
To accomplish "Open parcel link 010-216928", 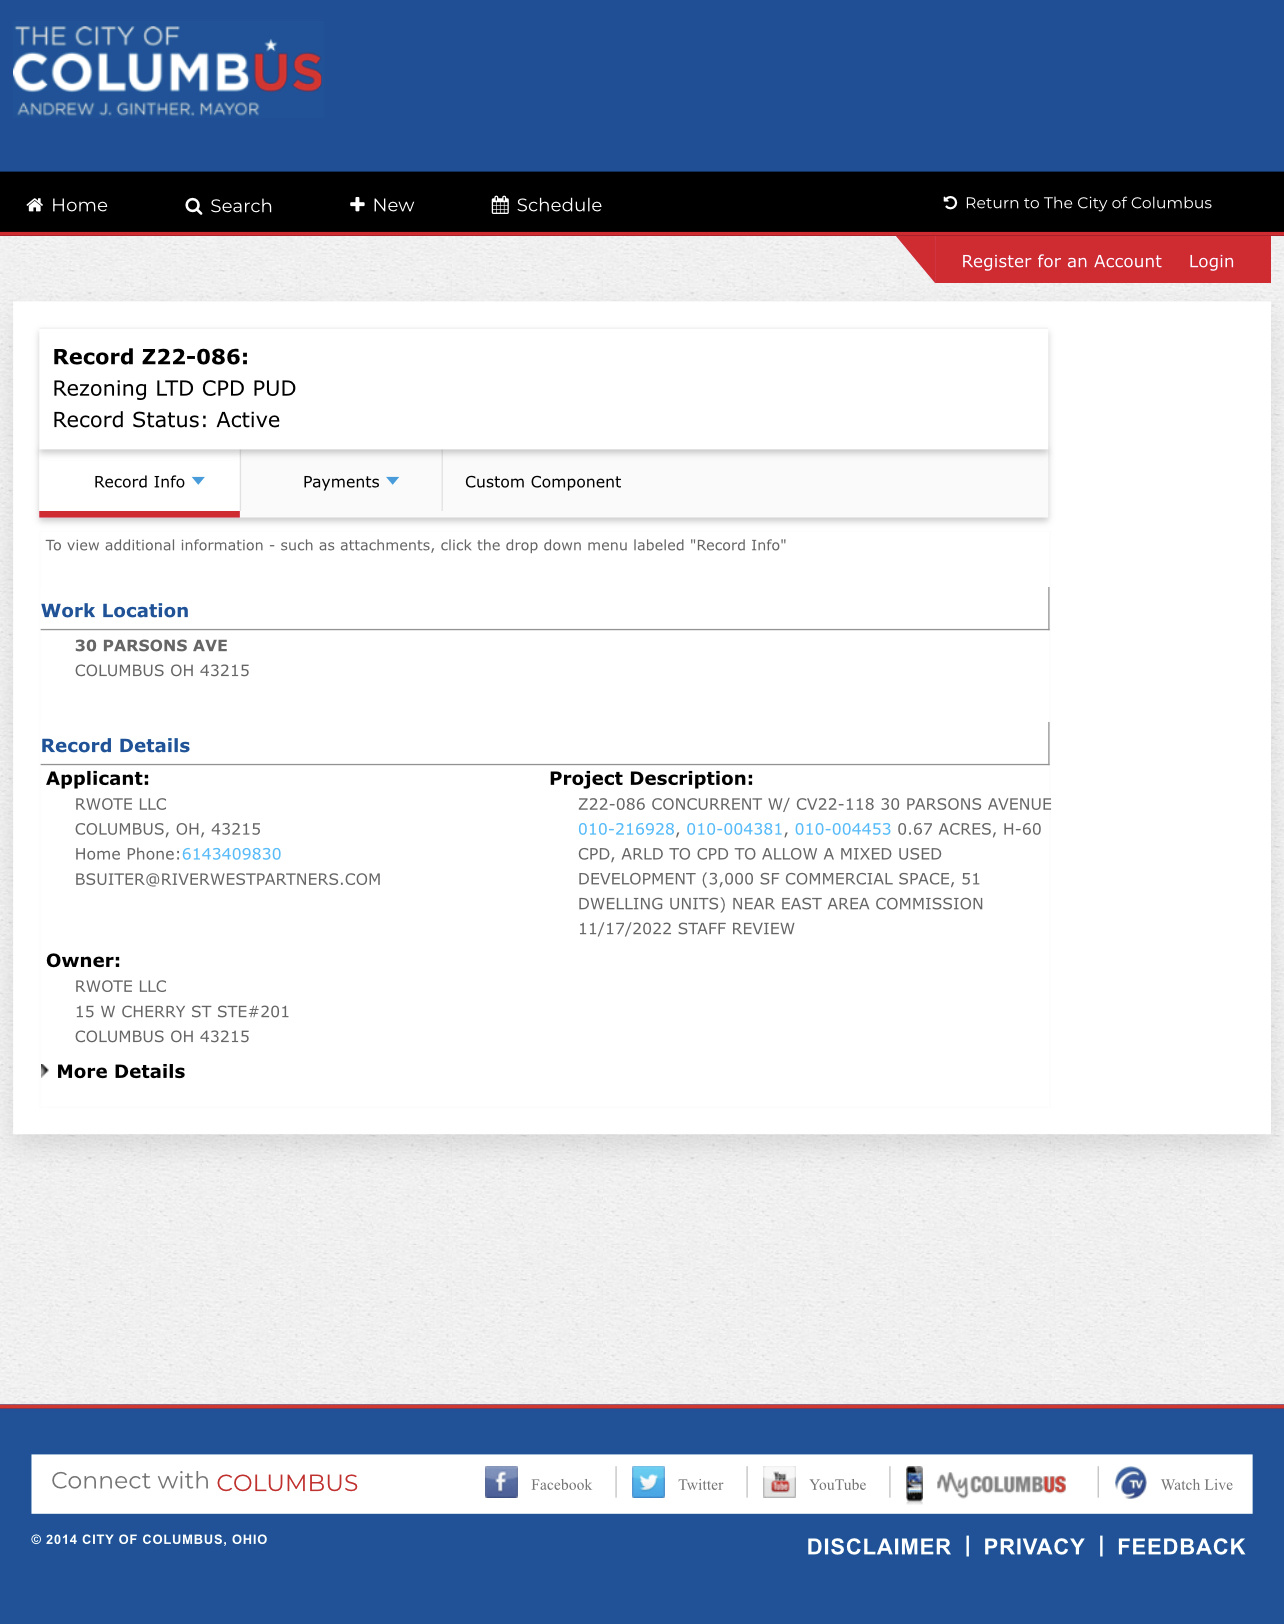I will (626, 829).
